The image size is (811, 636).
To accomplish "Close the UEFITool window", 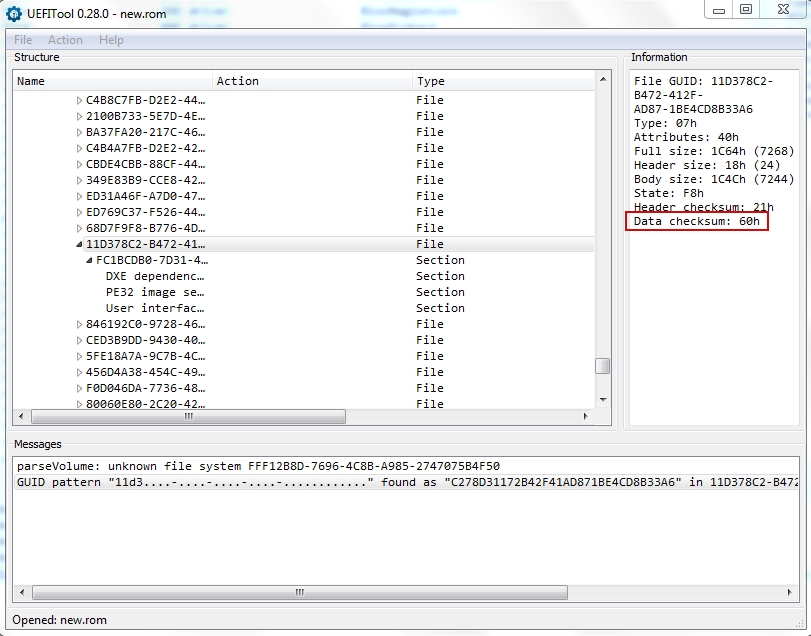I will 783,10.
